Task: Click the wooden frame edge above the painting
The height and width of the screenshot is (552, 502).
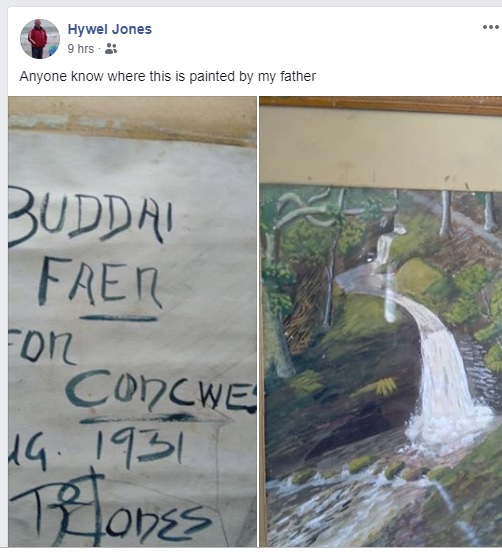Action: [381, 105]
